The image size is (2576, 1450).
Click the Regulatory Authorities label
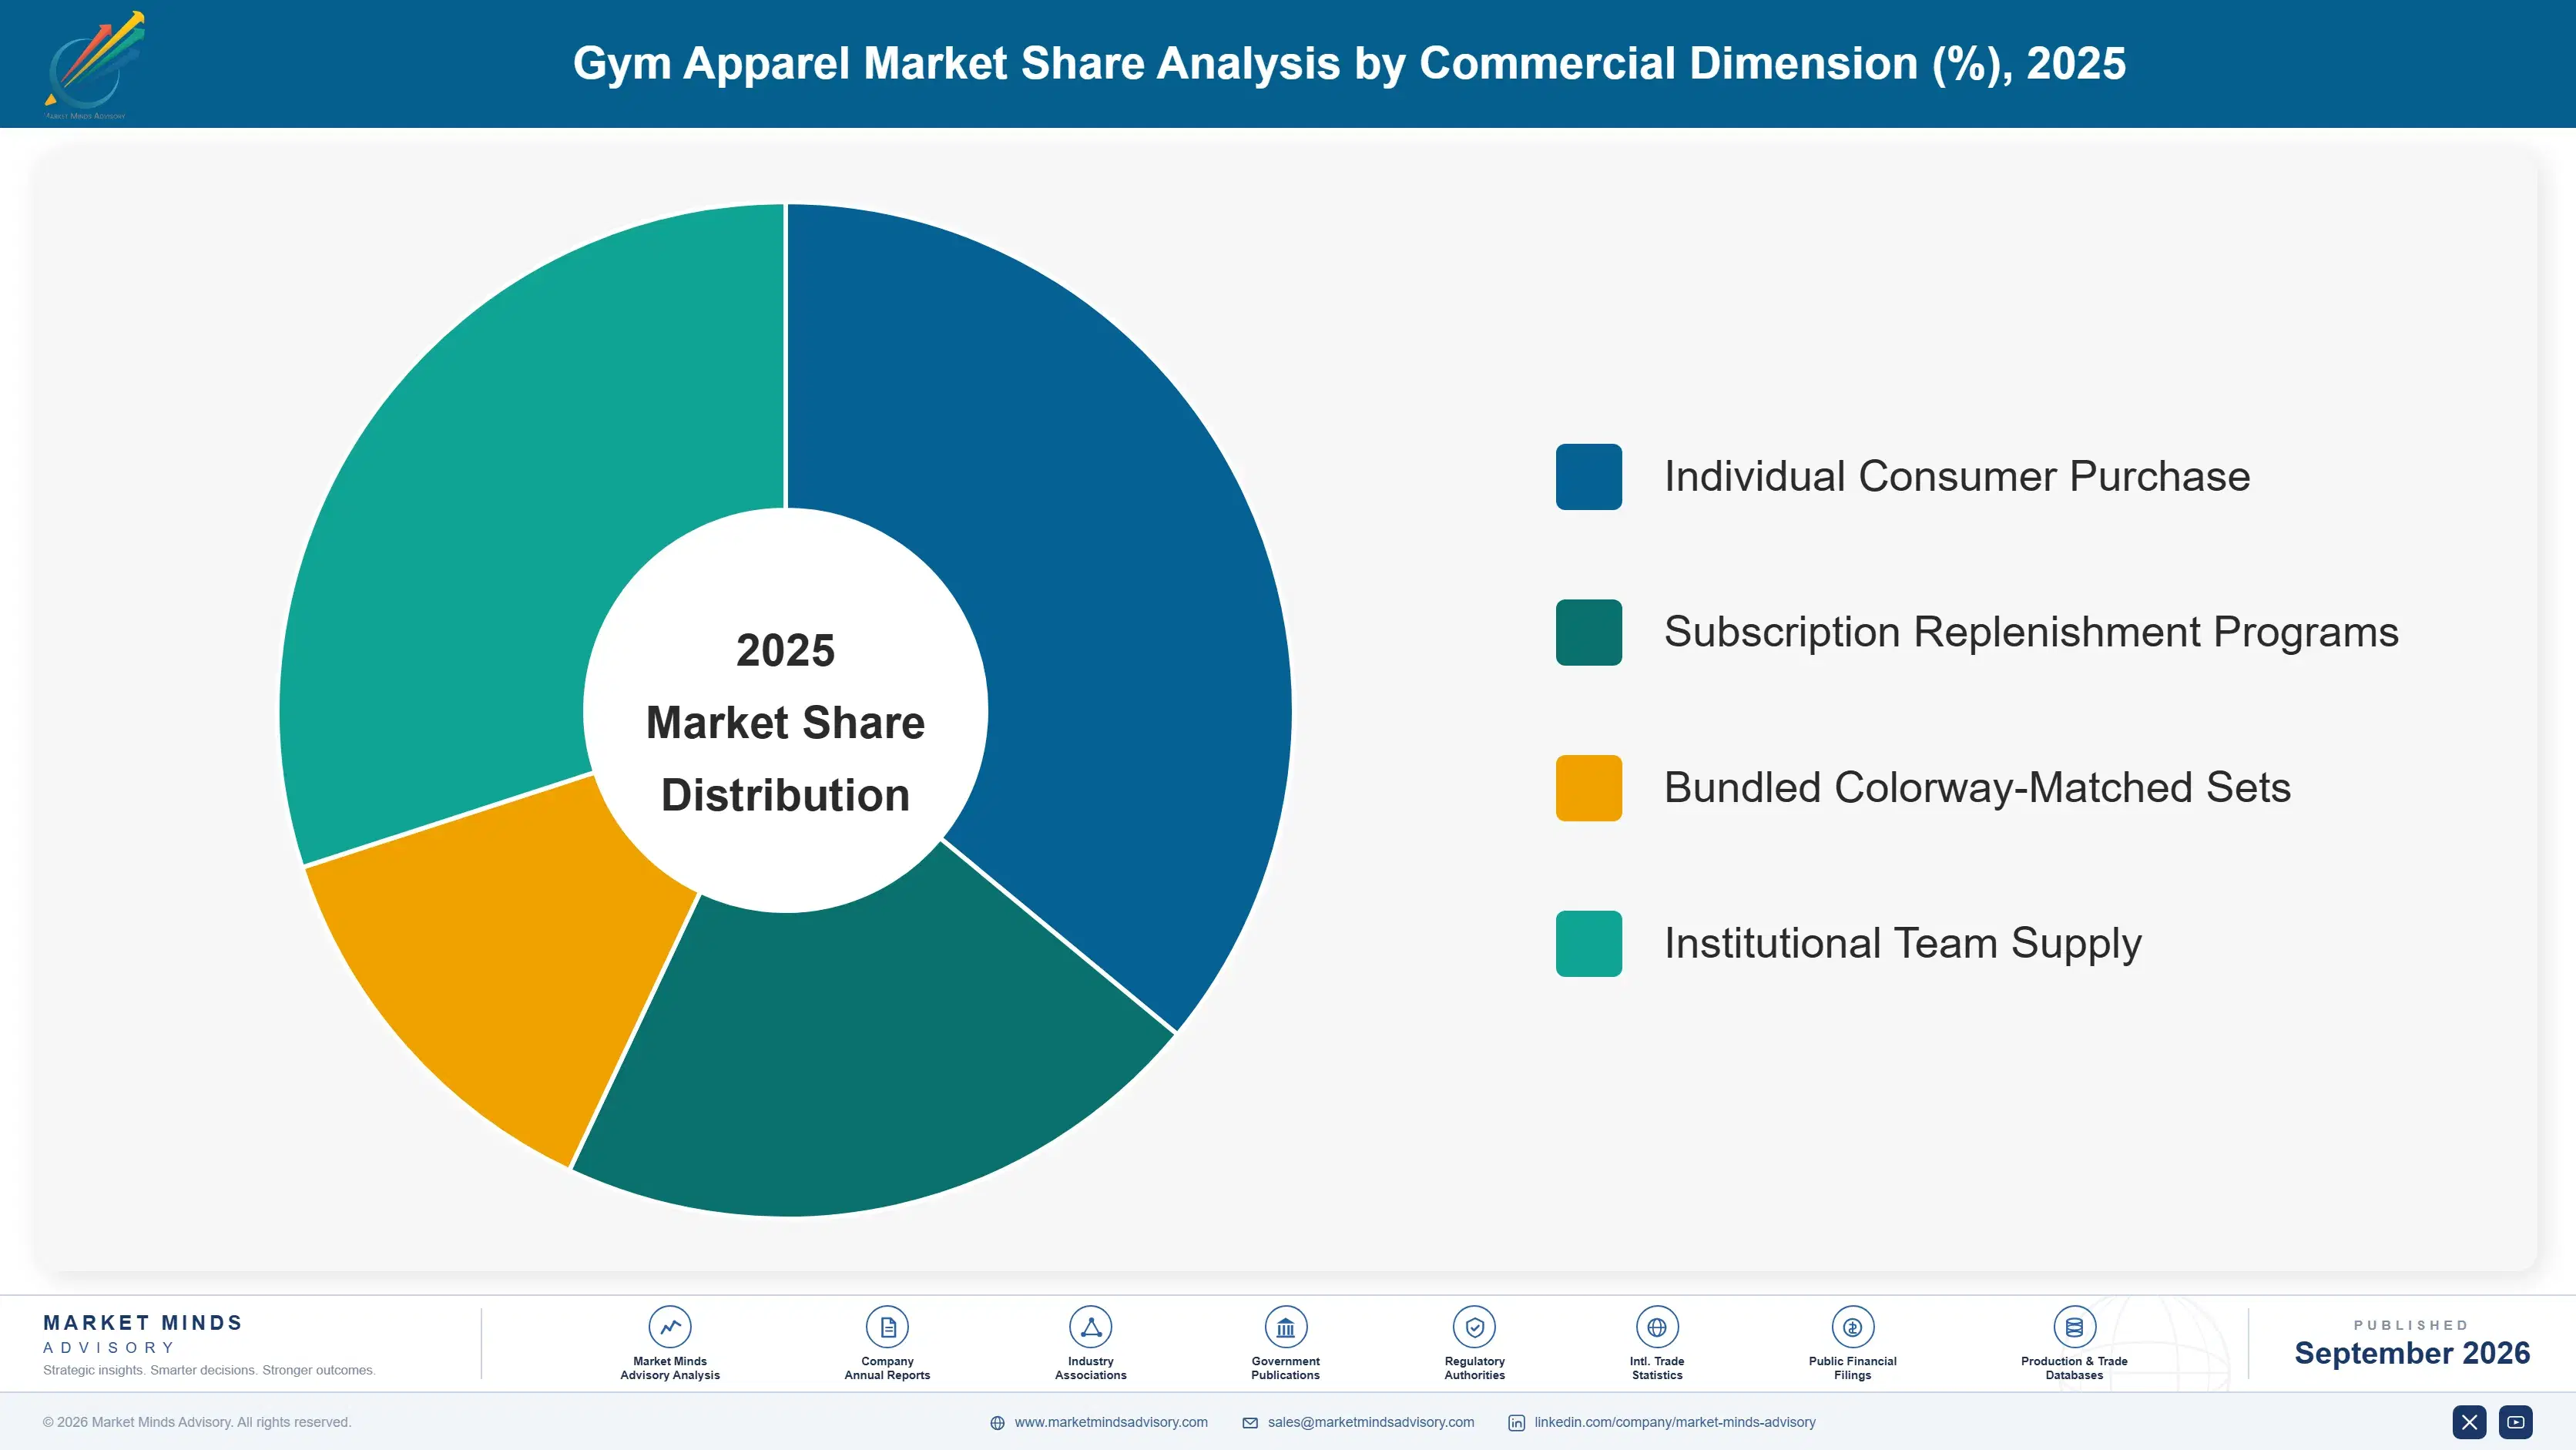[x=1474, y=1368]
